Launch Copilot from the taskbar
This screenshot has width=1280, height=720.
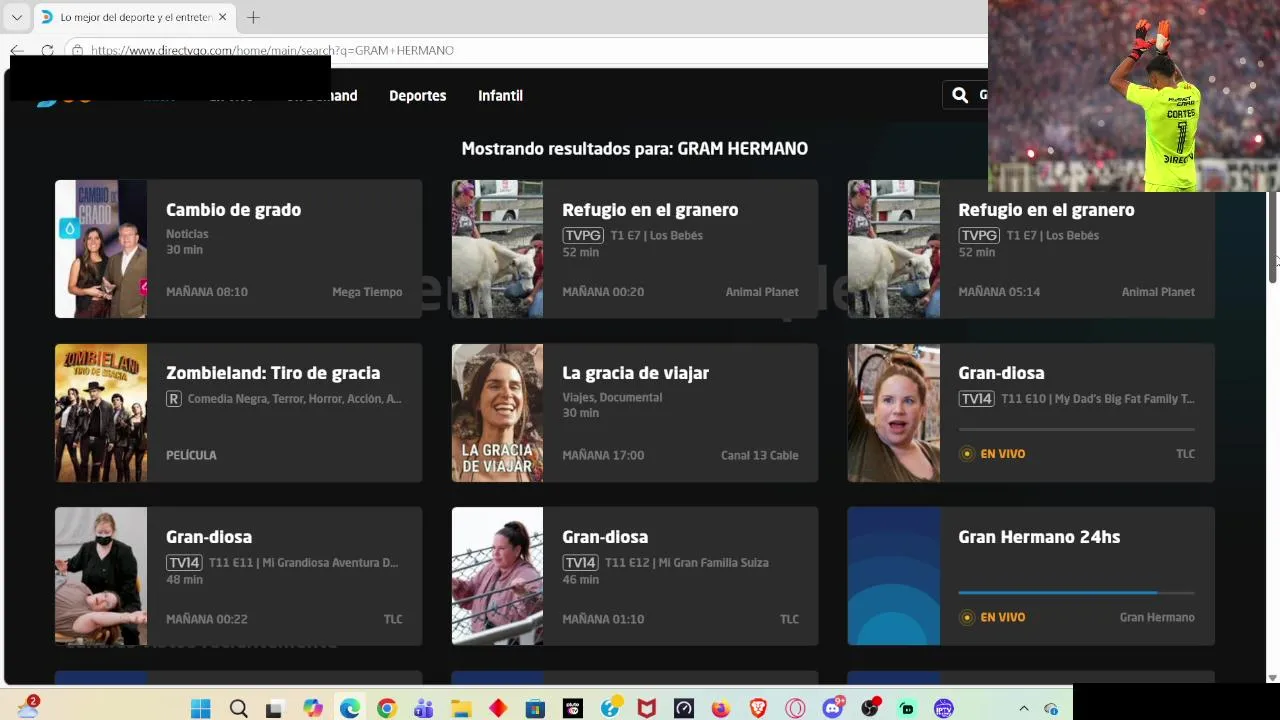point(313,708)
